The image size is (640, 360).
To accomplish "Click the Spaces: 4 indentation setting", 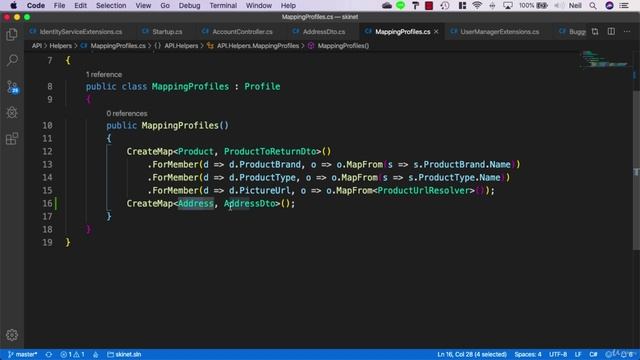I will tap(528, 354).
